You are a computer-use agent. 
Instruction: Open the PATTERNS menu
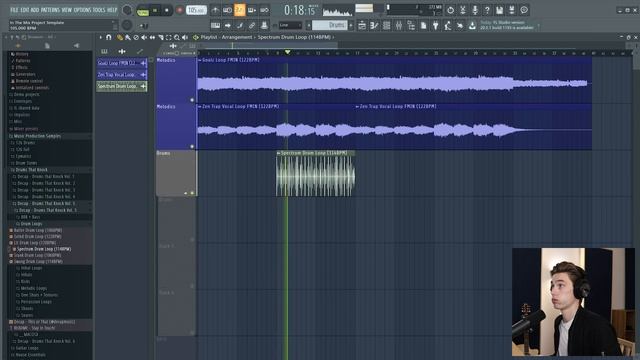point(50,9)
